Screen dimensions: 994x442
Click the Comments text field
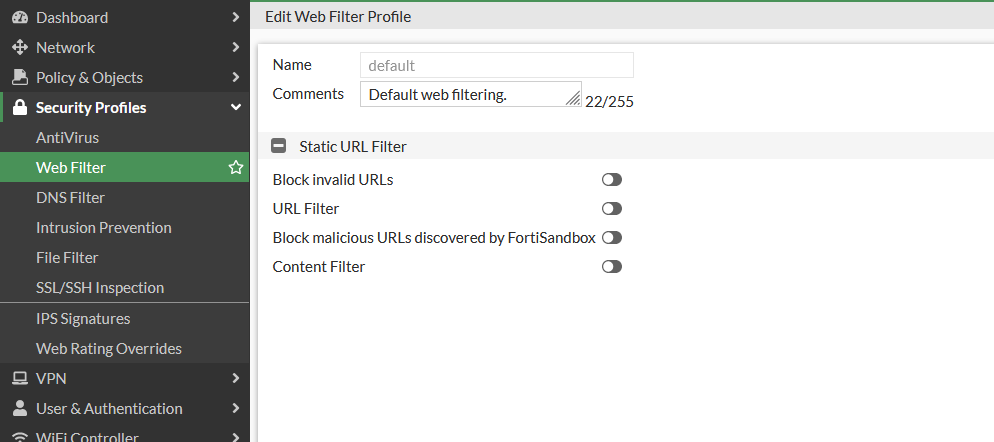pyautogui.click(x=463, y=94)
